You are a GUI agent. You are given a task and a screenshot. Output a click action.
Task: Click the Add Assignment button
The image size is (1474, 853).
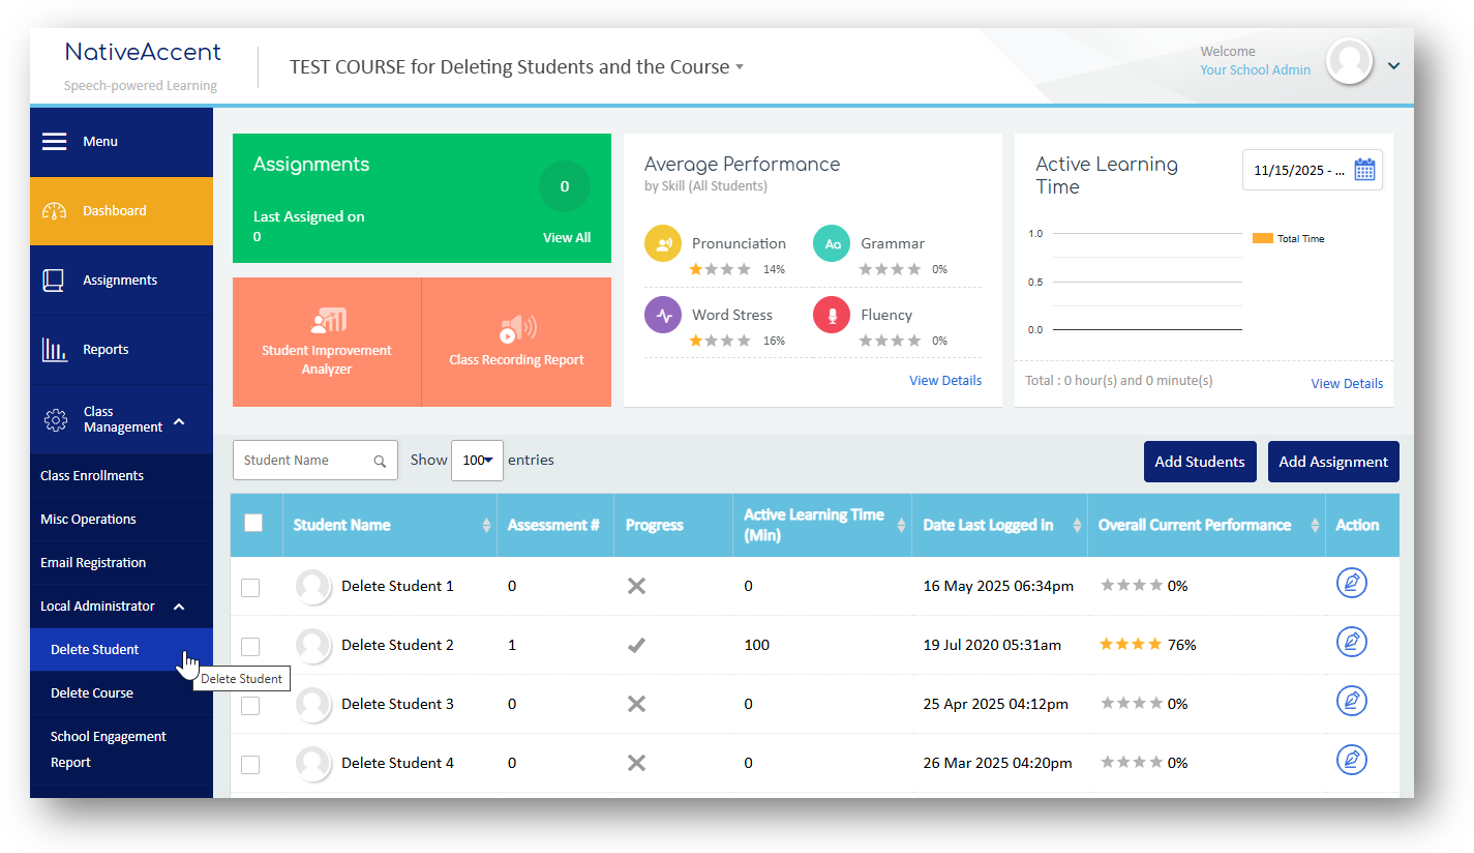1332,462
